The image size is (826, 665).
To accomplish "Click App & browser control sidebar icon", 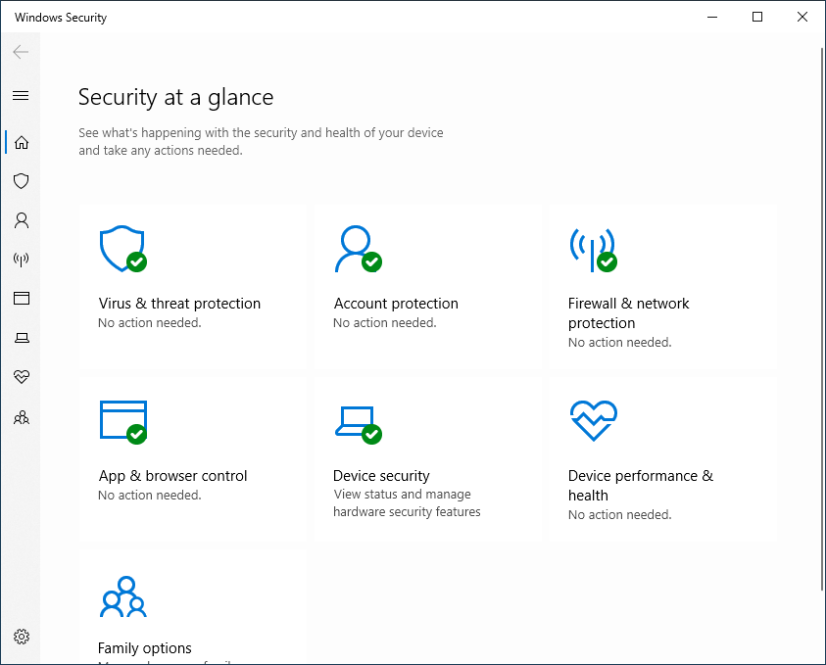I will [21, 298].
